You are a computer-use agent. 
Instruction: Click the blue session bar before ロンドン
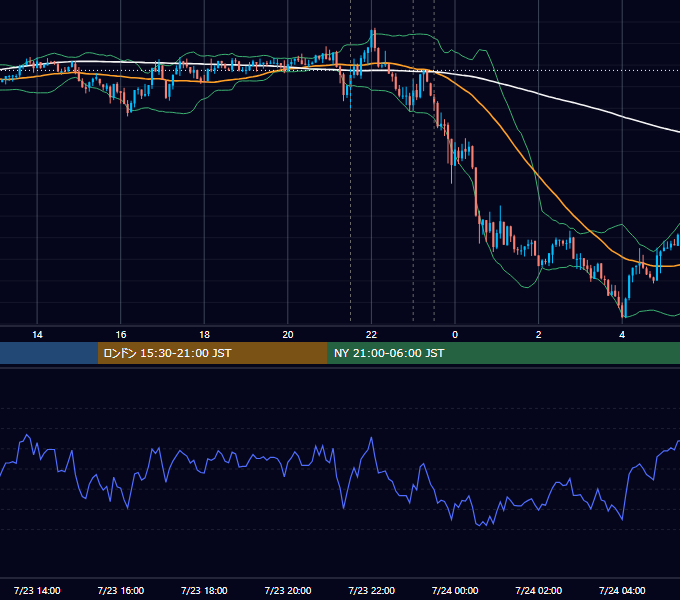coord(49,353)
